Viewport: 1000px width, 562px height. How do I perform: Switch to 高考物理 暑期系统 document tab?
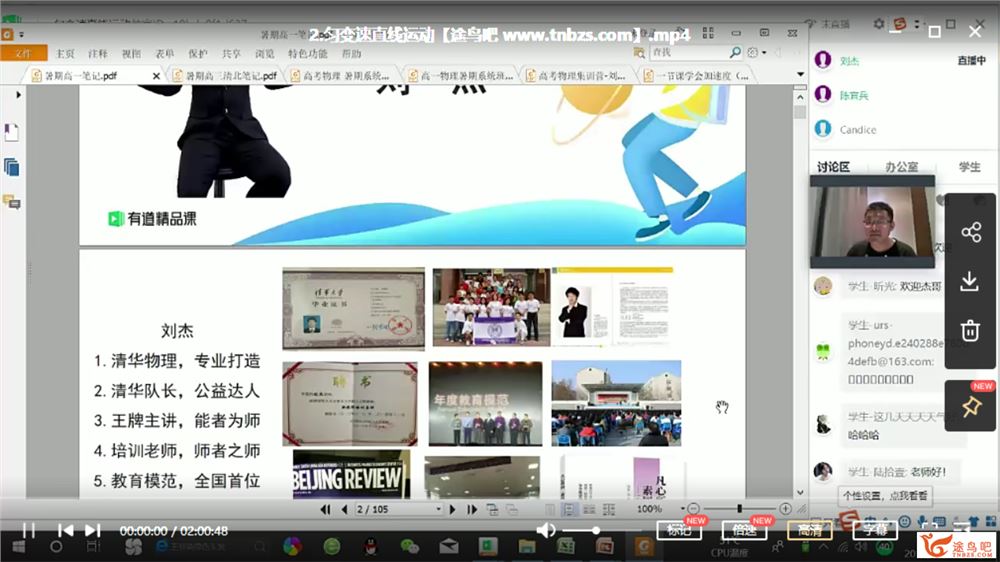pos(340,76)
